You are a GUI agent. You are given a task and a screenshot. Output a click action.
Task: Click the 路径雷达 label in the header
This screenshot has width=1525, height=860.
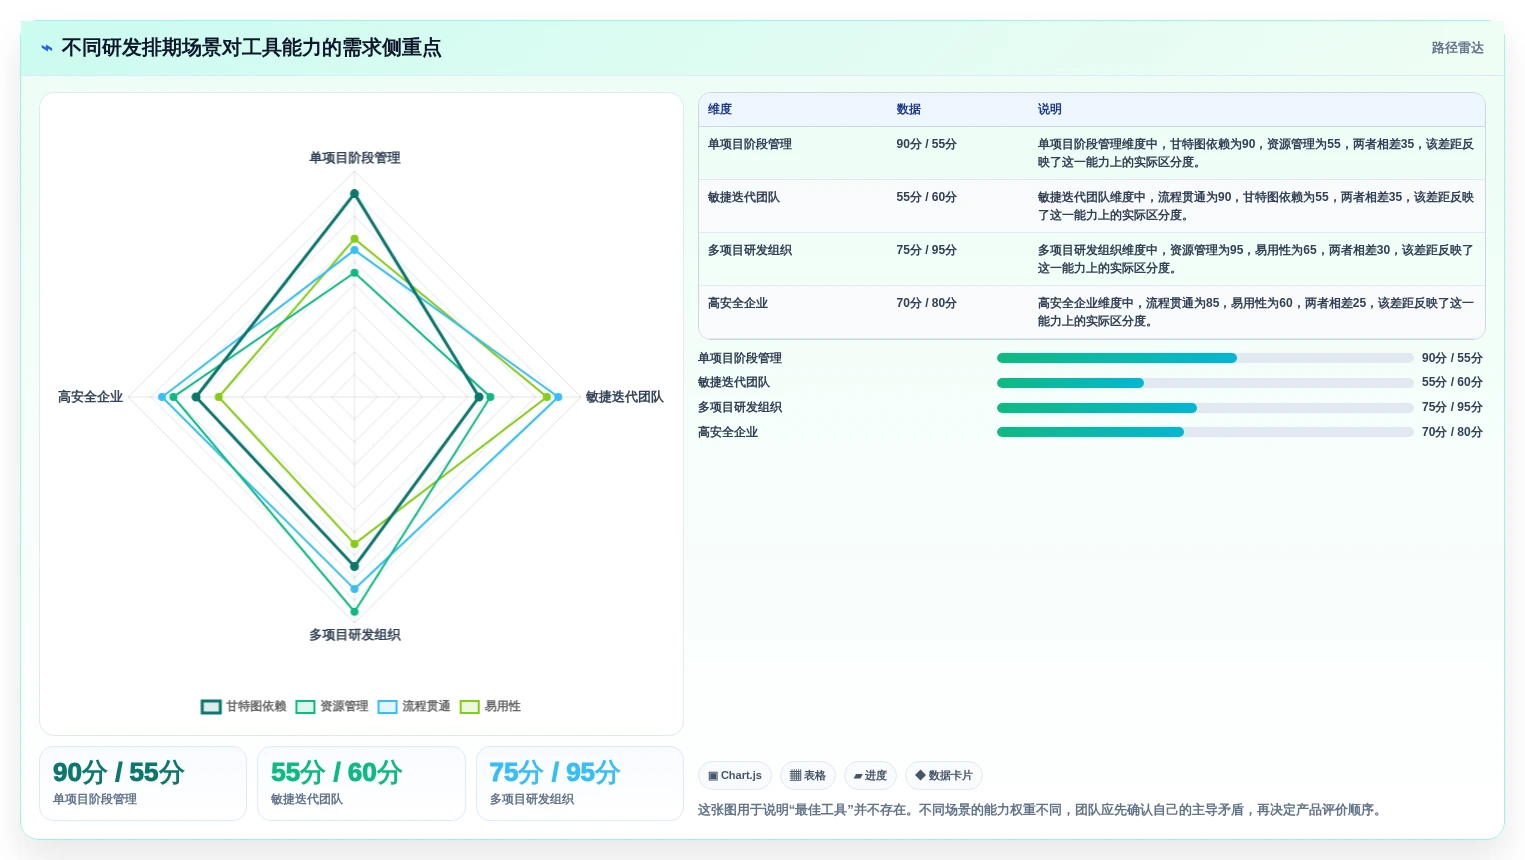pyautogui.click(x=1457, y=48)
